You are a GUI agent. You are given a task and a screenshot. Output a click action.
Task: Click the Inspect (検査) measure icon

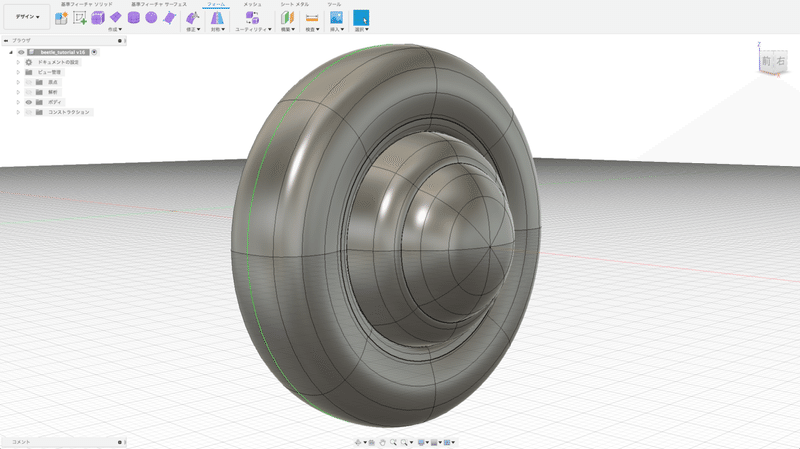point(312,18)
